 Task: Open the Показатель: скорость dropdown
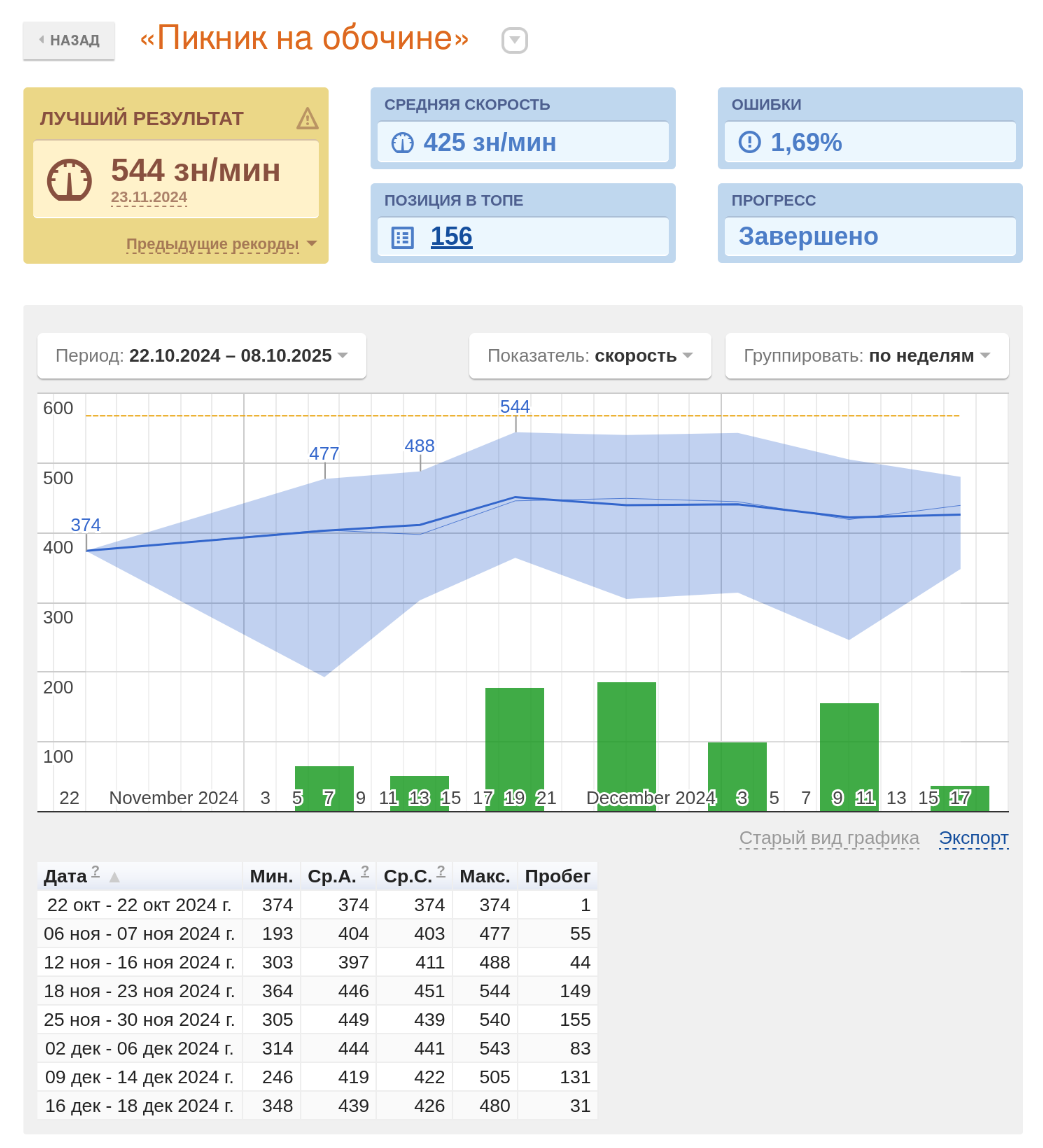pos(590,356)
